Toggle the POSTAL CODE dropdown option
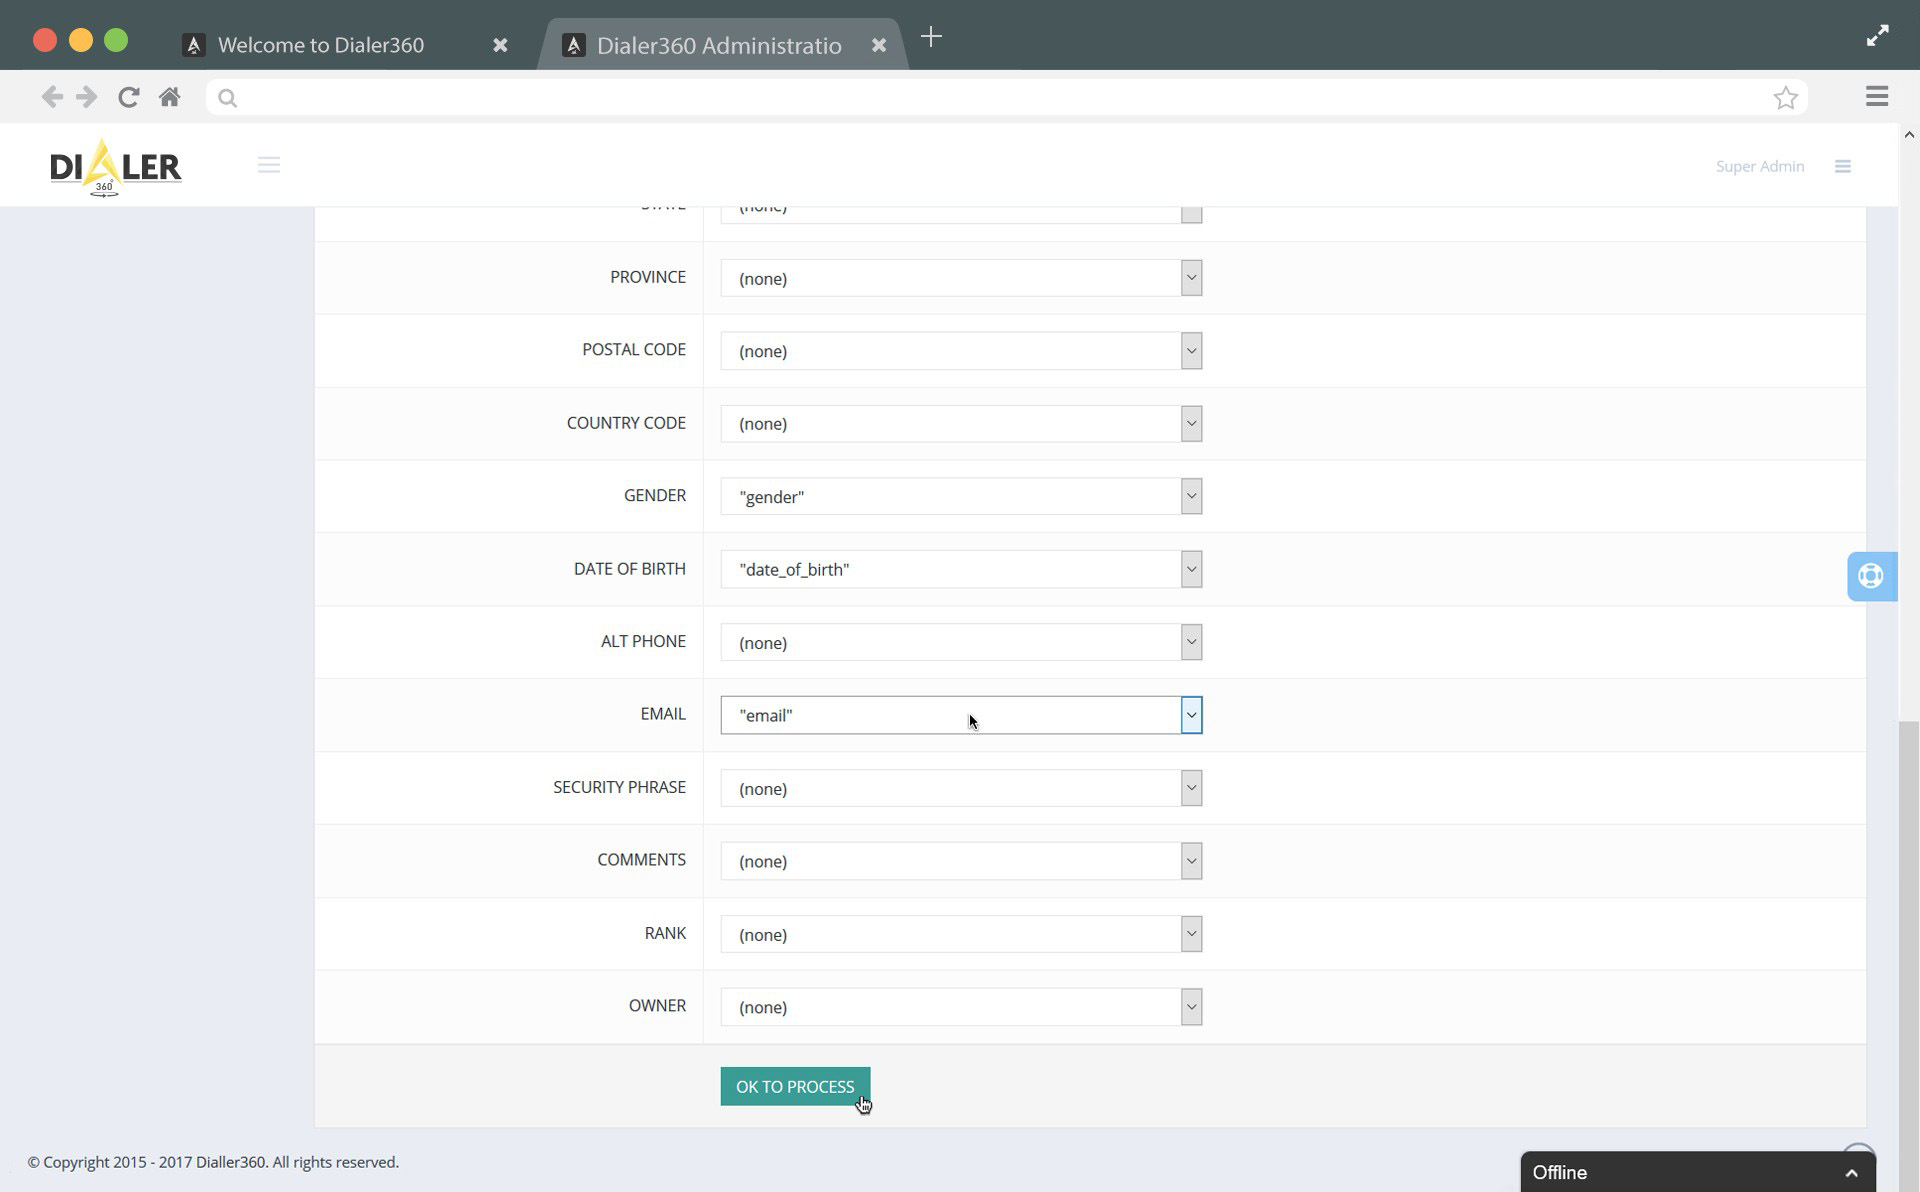The height and width of the screenshot is (1192, 1920). pos(1191,349)
